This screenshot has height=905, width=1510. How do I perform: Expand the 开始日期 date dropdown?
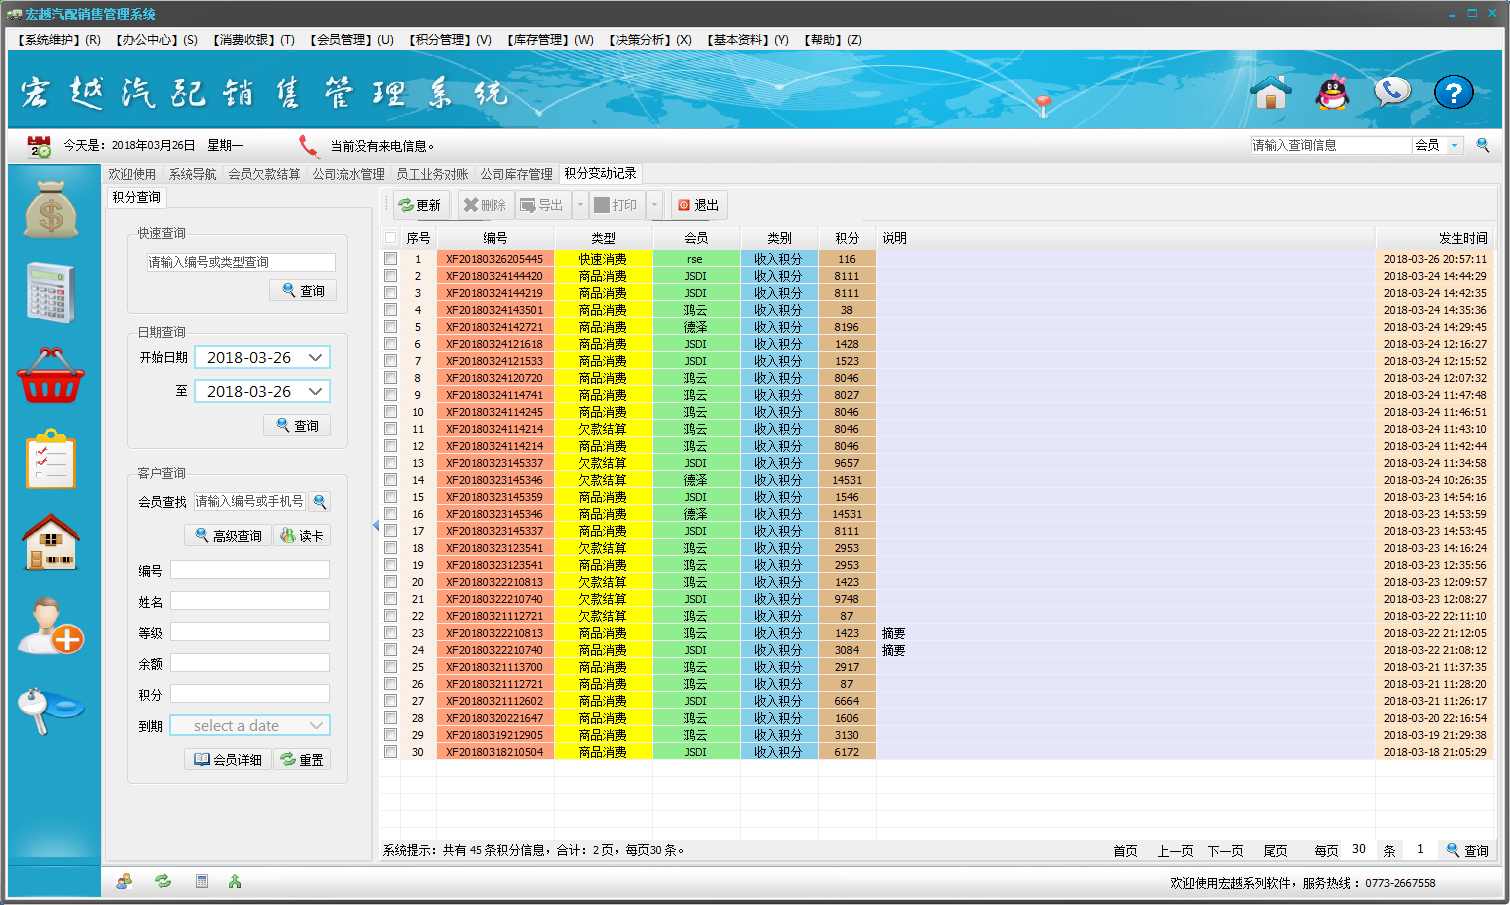coord(315,358)
